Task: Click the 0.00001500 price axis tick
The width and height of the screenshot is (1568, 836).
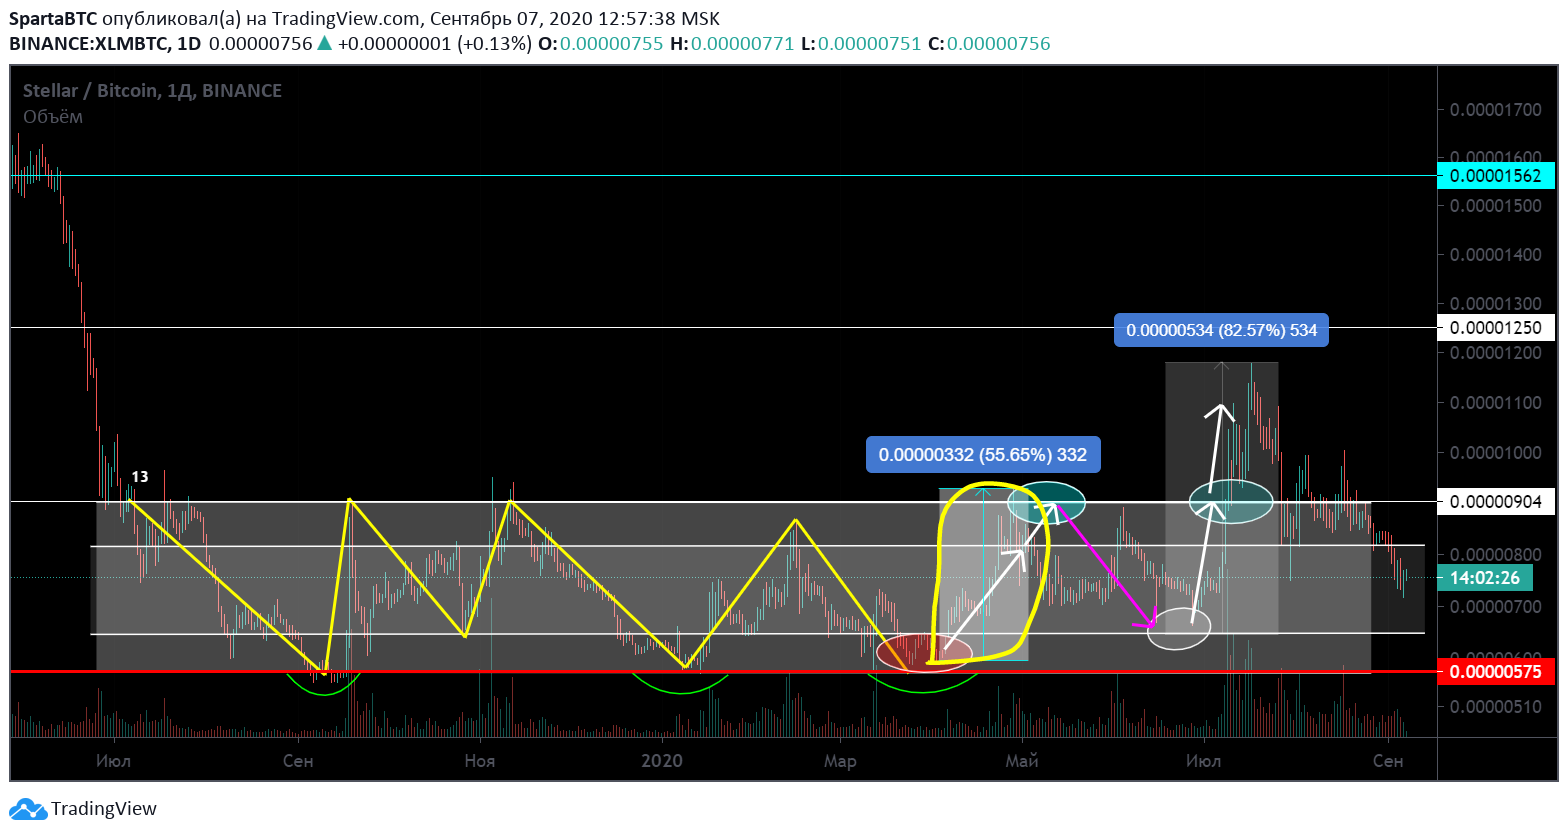Action: pyautogui.click(x=1496, y=205)
